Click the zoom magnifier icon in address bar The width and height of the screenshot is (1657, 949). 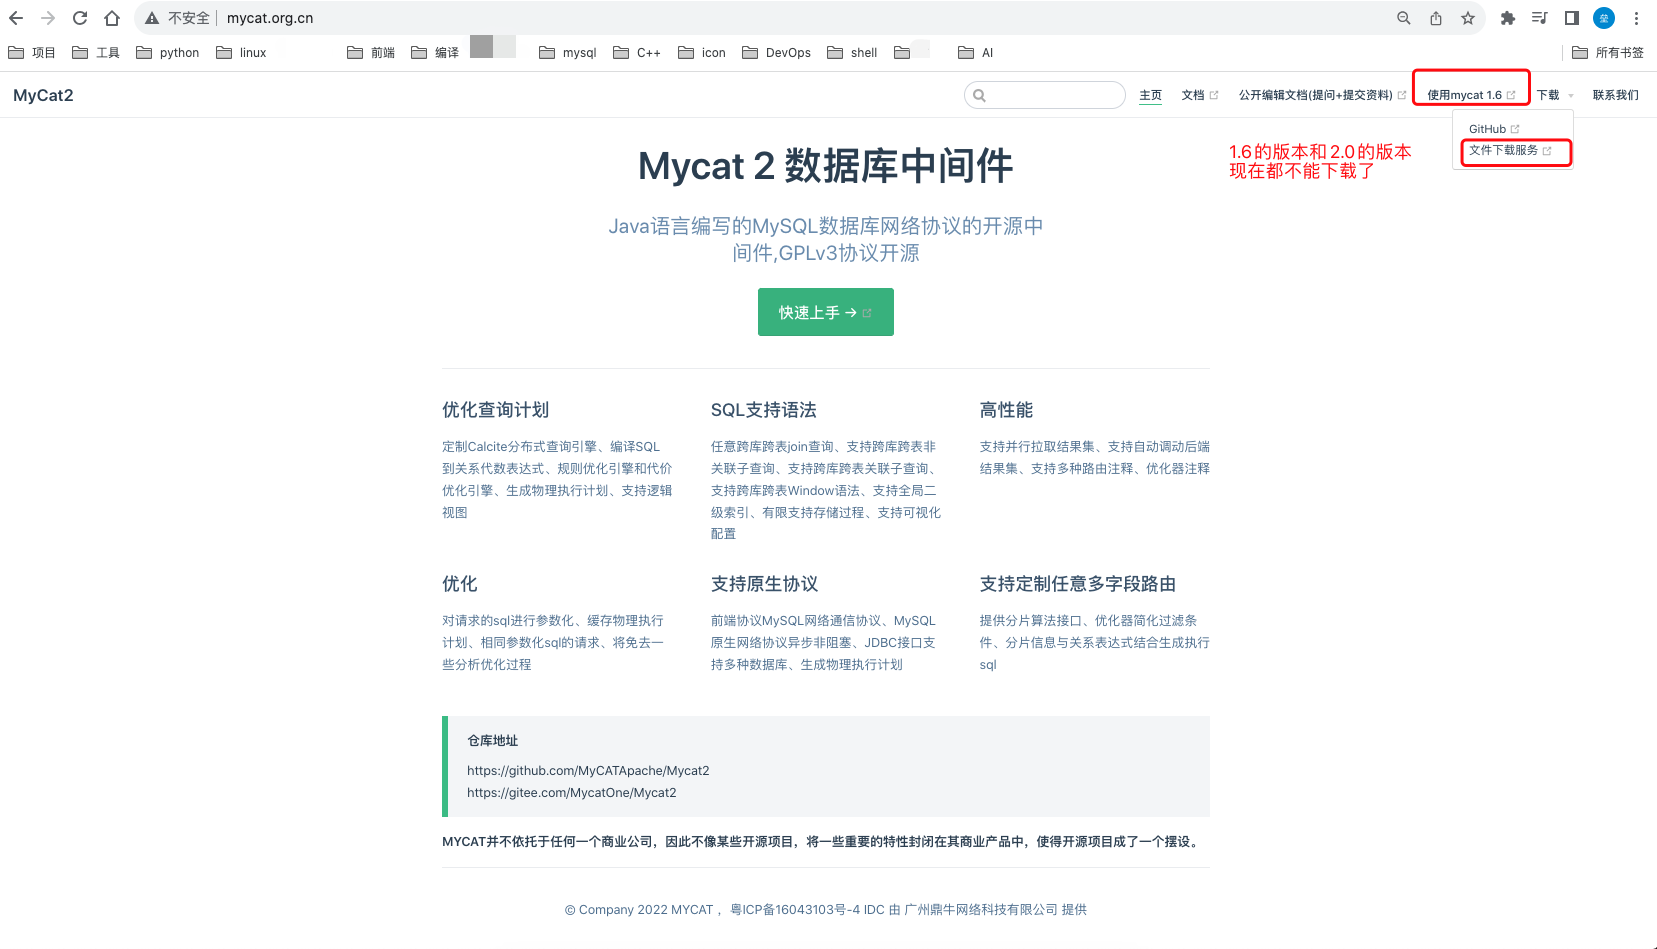1404,18
